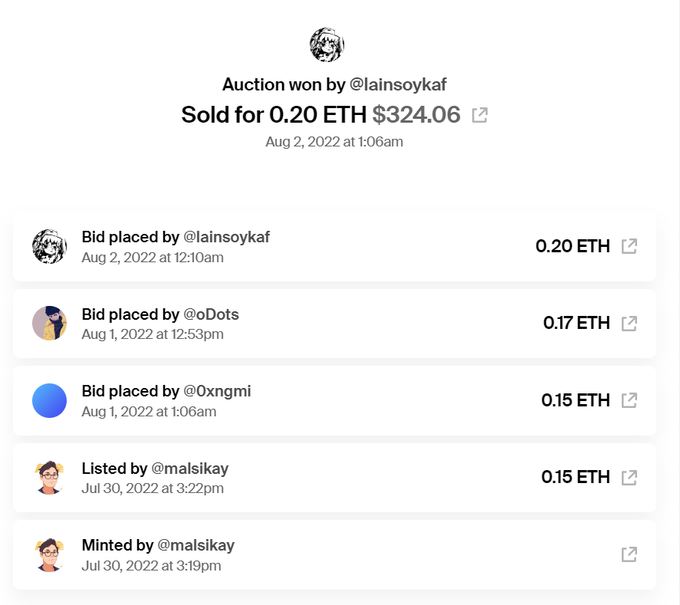This screenshot has height=605, width=680.
Task: Open @malsikay link in the Listed by row
Action: click(x=193, y=468)
